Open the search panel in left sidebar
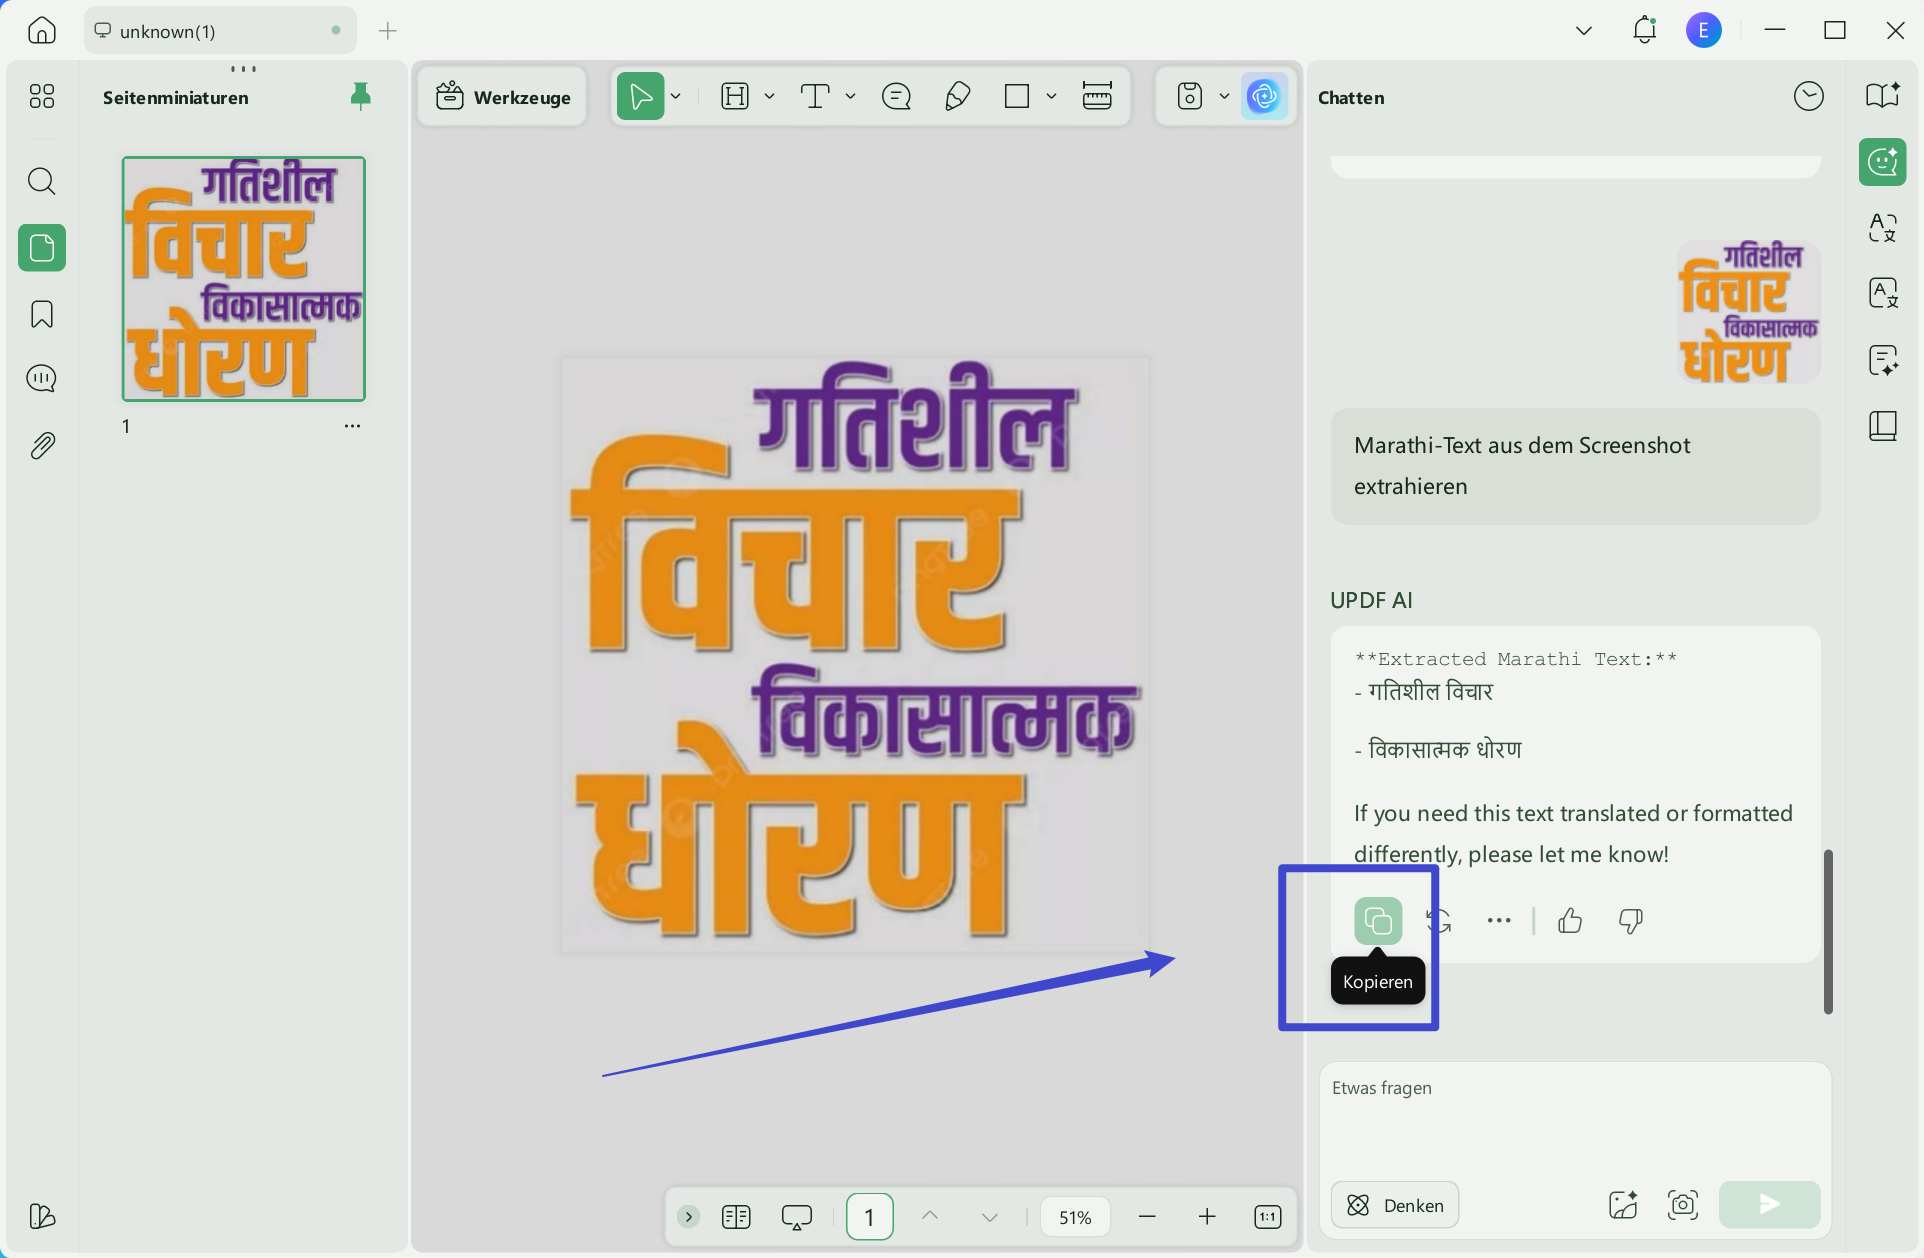 (42, 181)
